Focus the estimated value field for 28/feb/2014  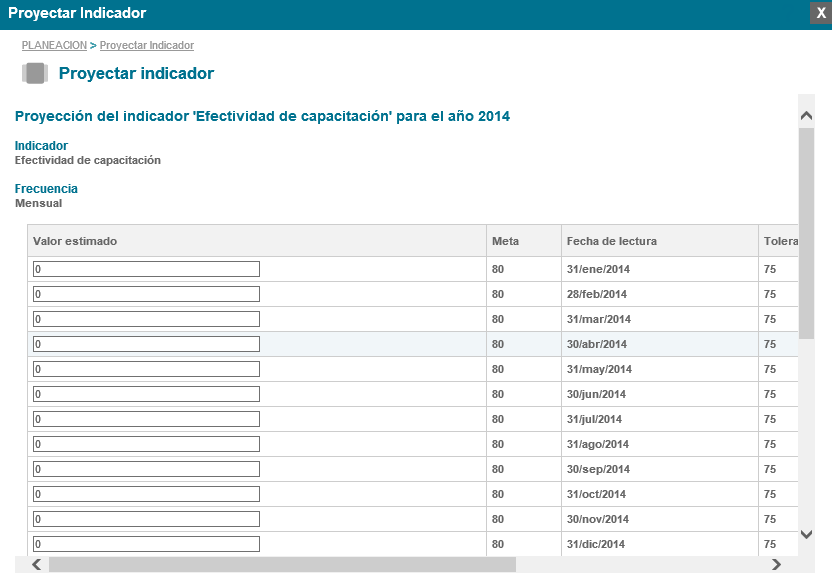tap(146, 294)
